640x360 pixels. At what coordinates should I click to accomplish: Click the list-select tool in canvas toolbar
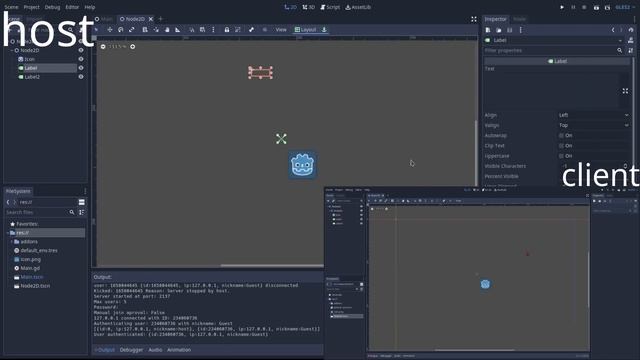coord(145,29)
